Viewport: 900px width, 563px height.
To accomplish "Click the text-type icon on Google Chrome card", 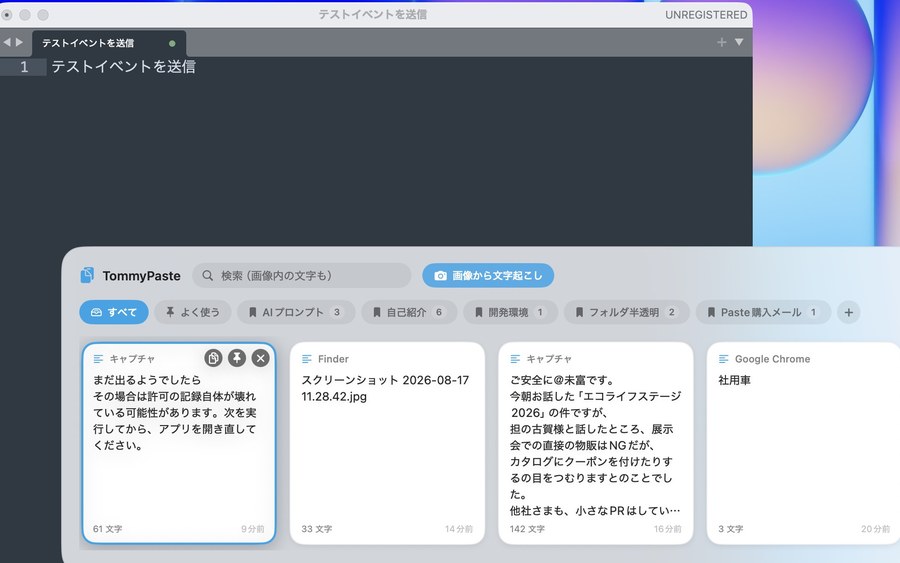I will (723, 359).
